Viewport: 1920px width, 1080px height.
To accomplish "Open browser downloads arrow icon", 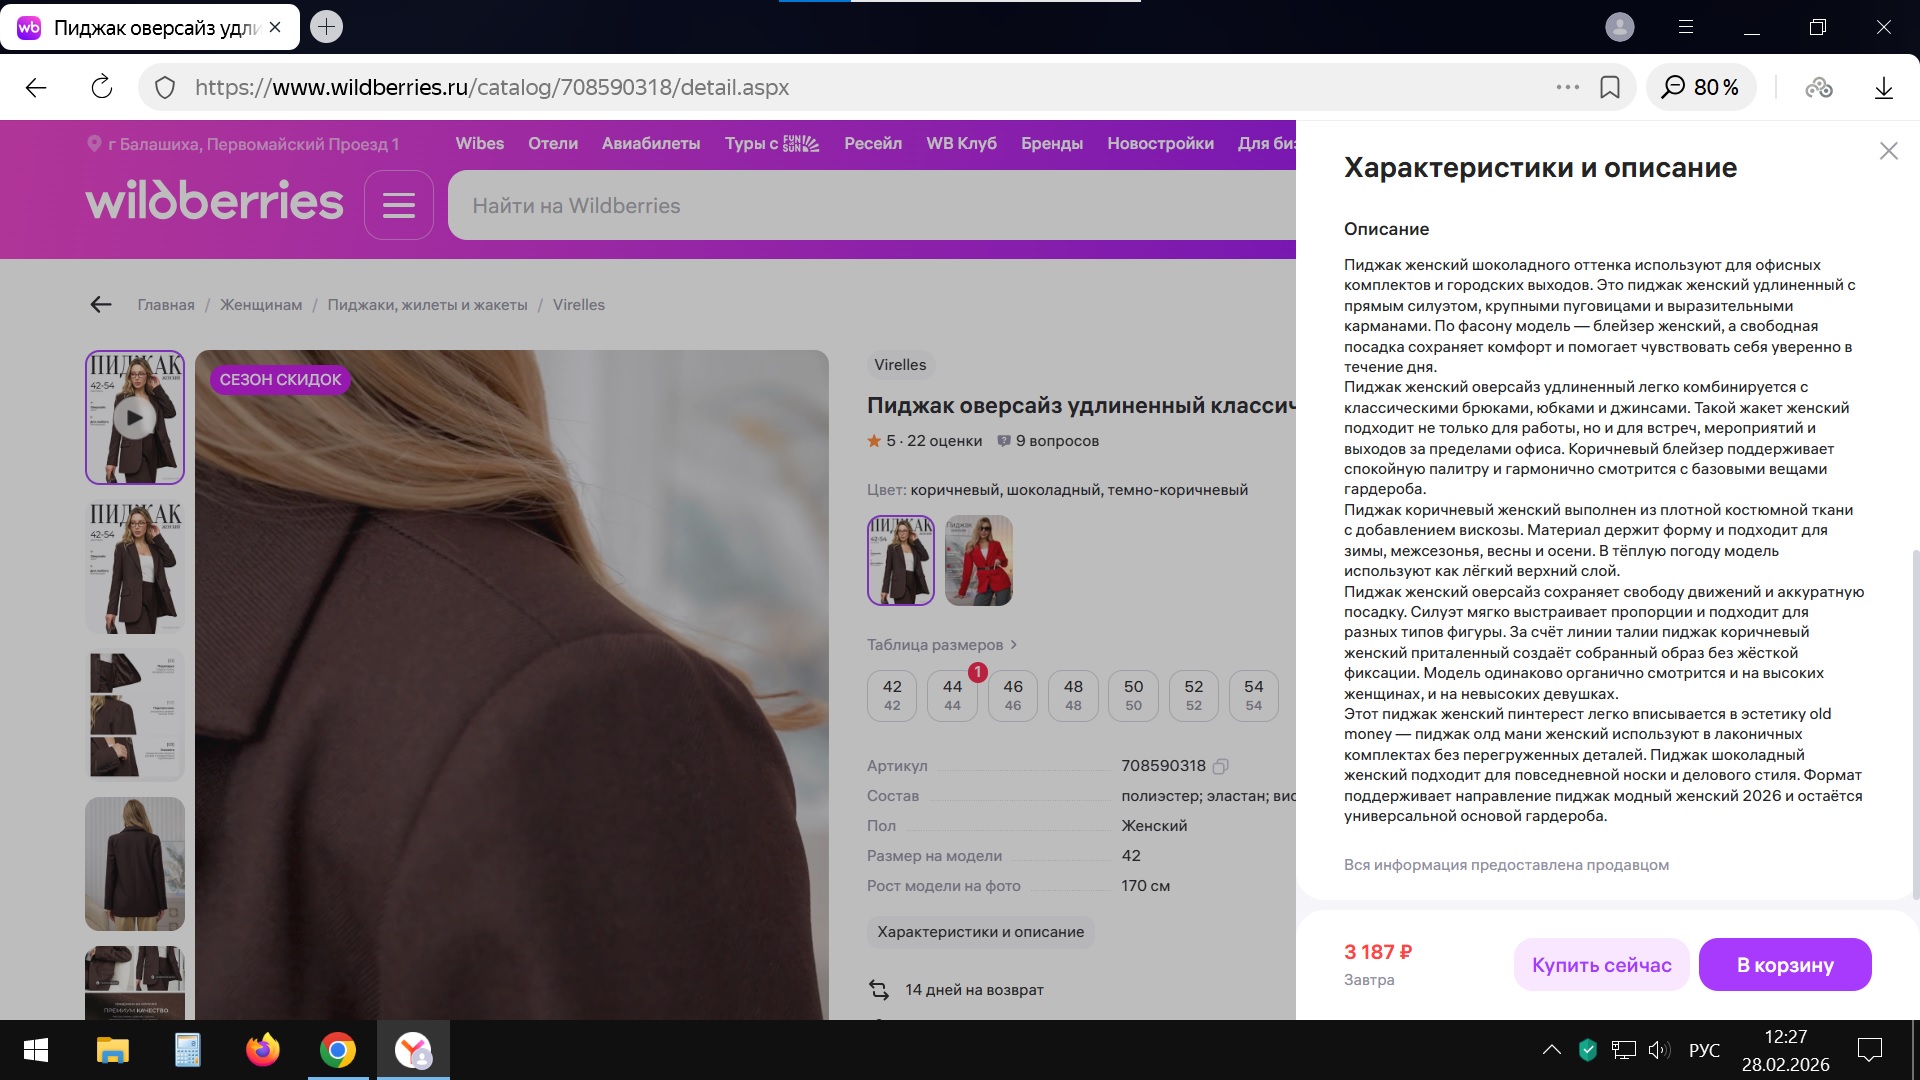I will click(x=1883, y=88).
